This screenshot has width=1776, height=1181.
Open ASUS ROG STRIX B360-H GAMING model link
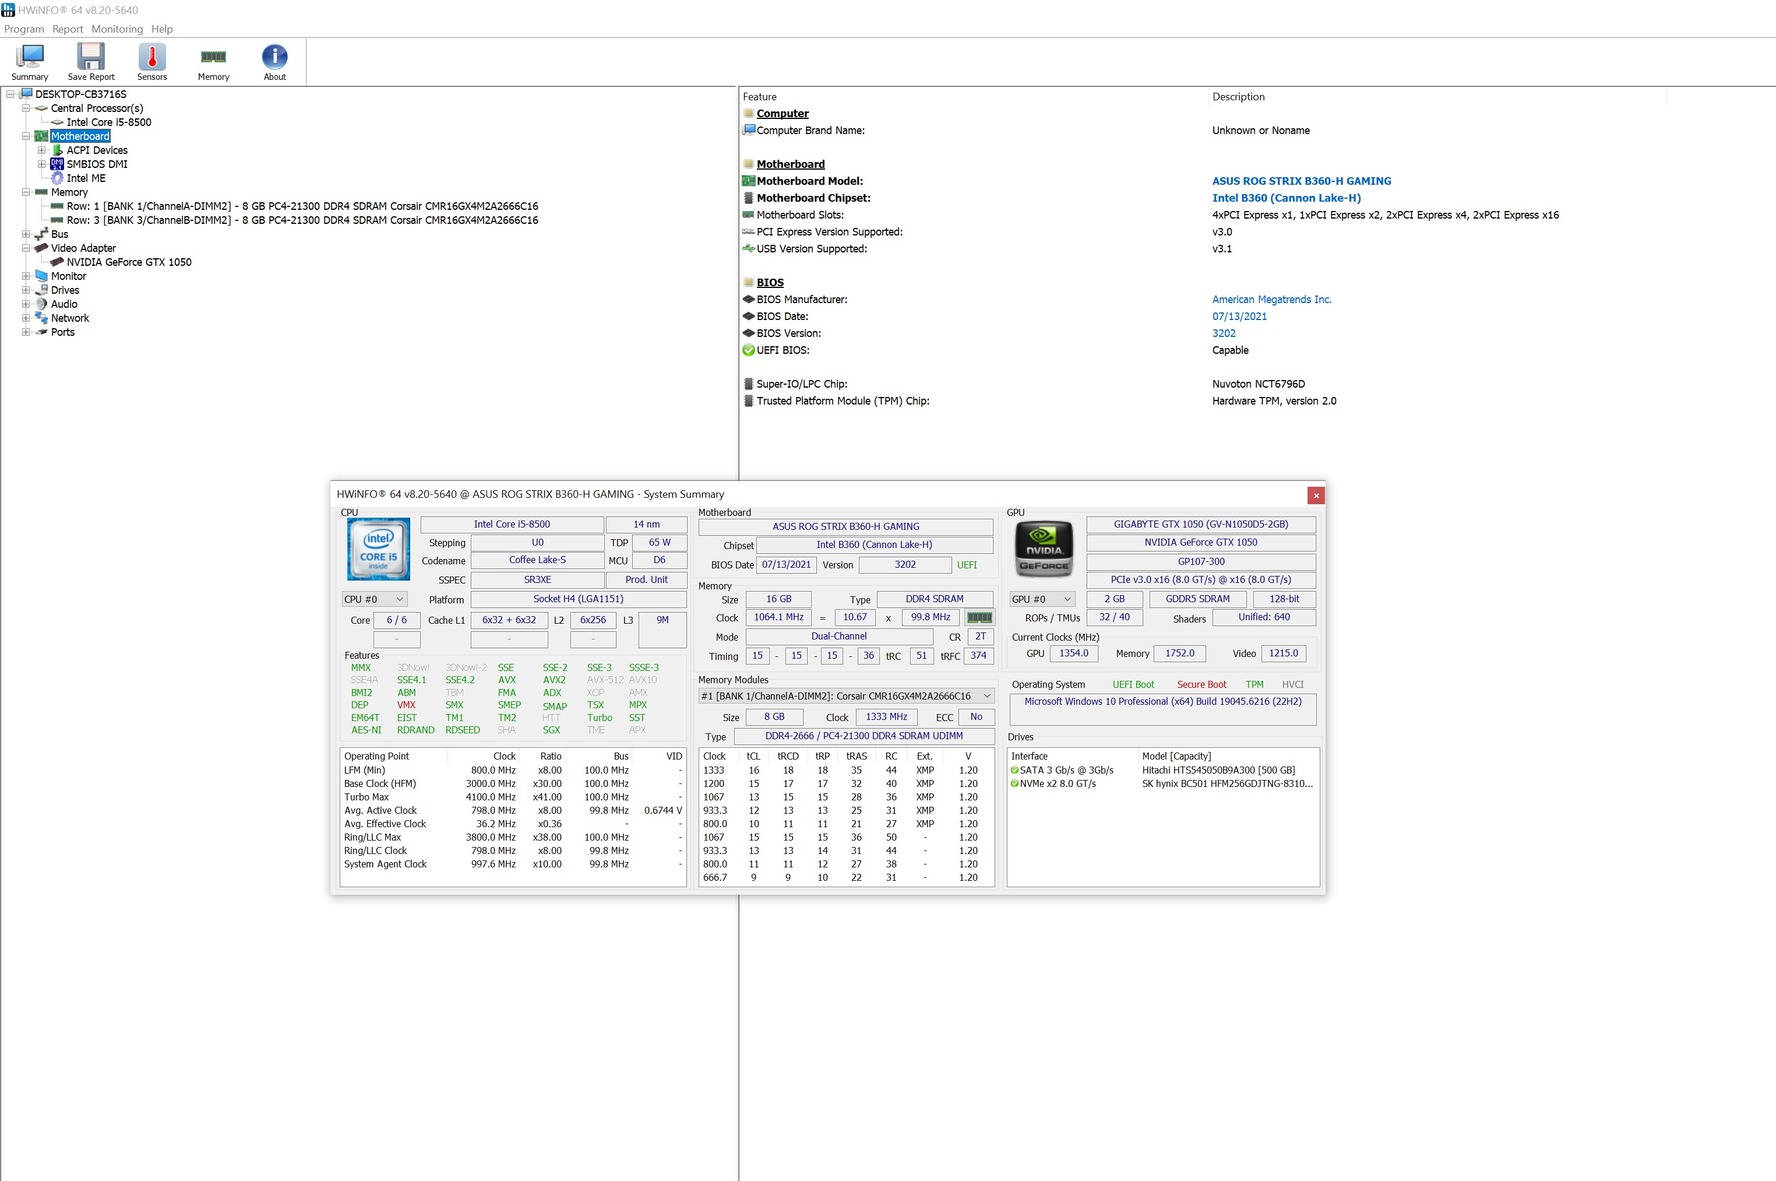[x=1301, y=181]
